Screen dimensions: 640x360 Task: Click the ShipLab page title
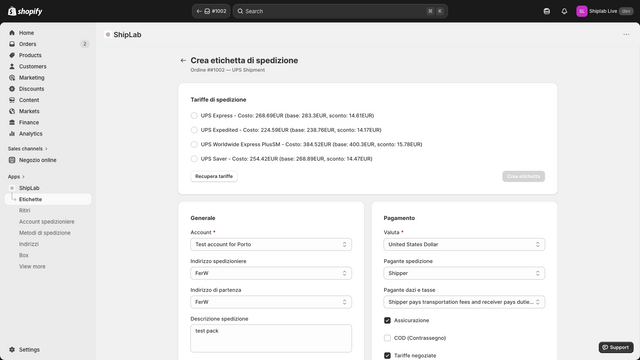coord(127,35)
